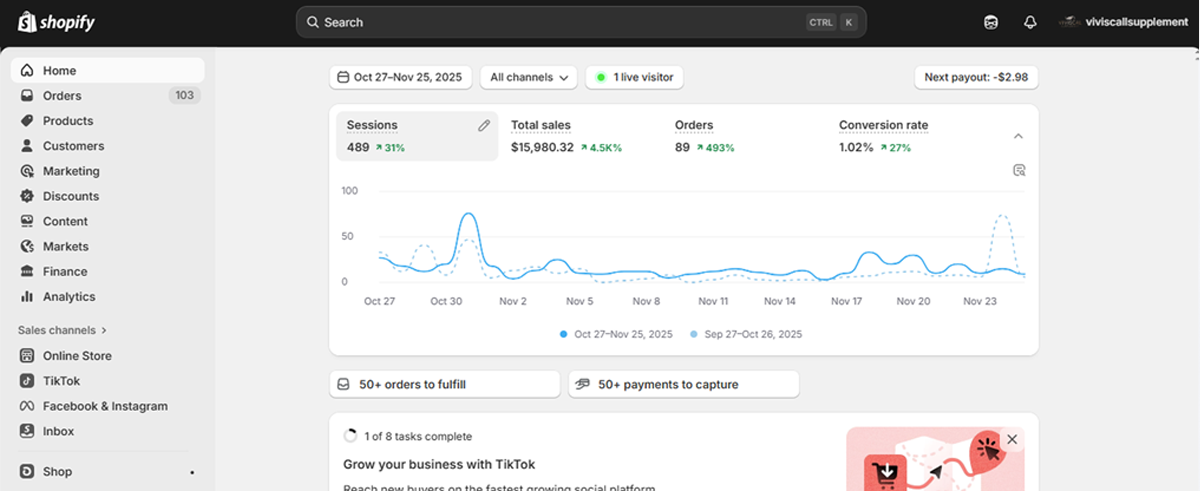Go to Orders in sidebar
Screen dimensions: 1200x491
62,96
